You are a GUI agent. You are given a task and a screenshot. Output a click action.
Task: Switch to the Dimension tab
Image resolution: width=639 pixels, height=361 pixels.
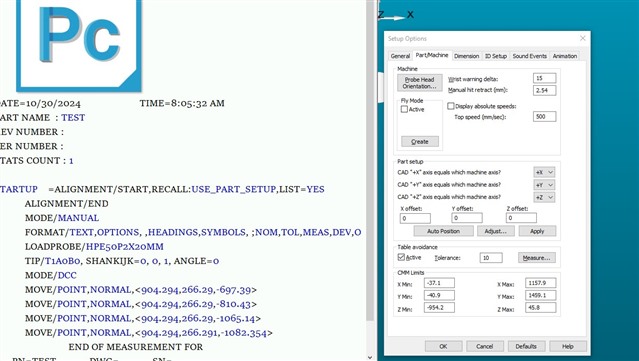(466, 56)
